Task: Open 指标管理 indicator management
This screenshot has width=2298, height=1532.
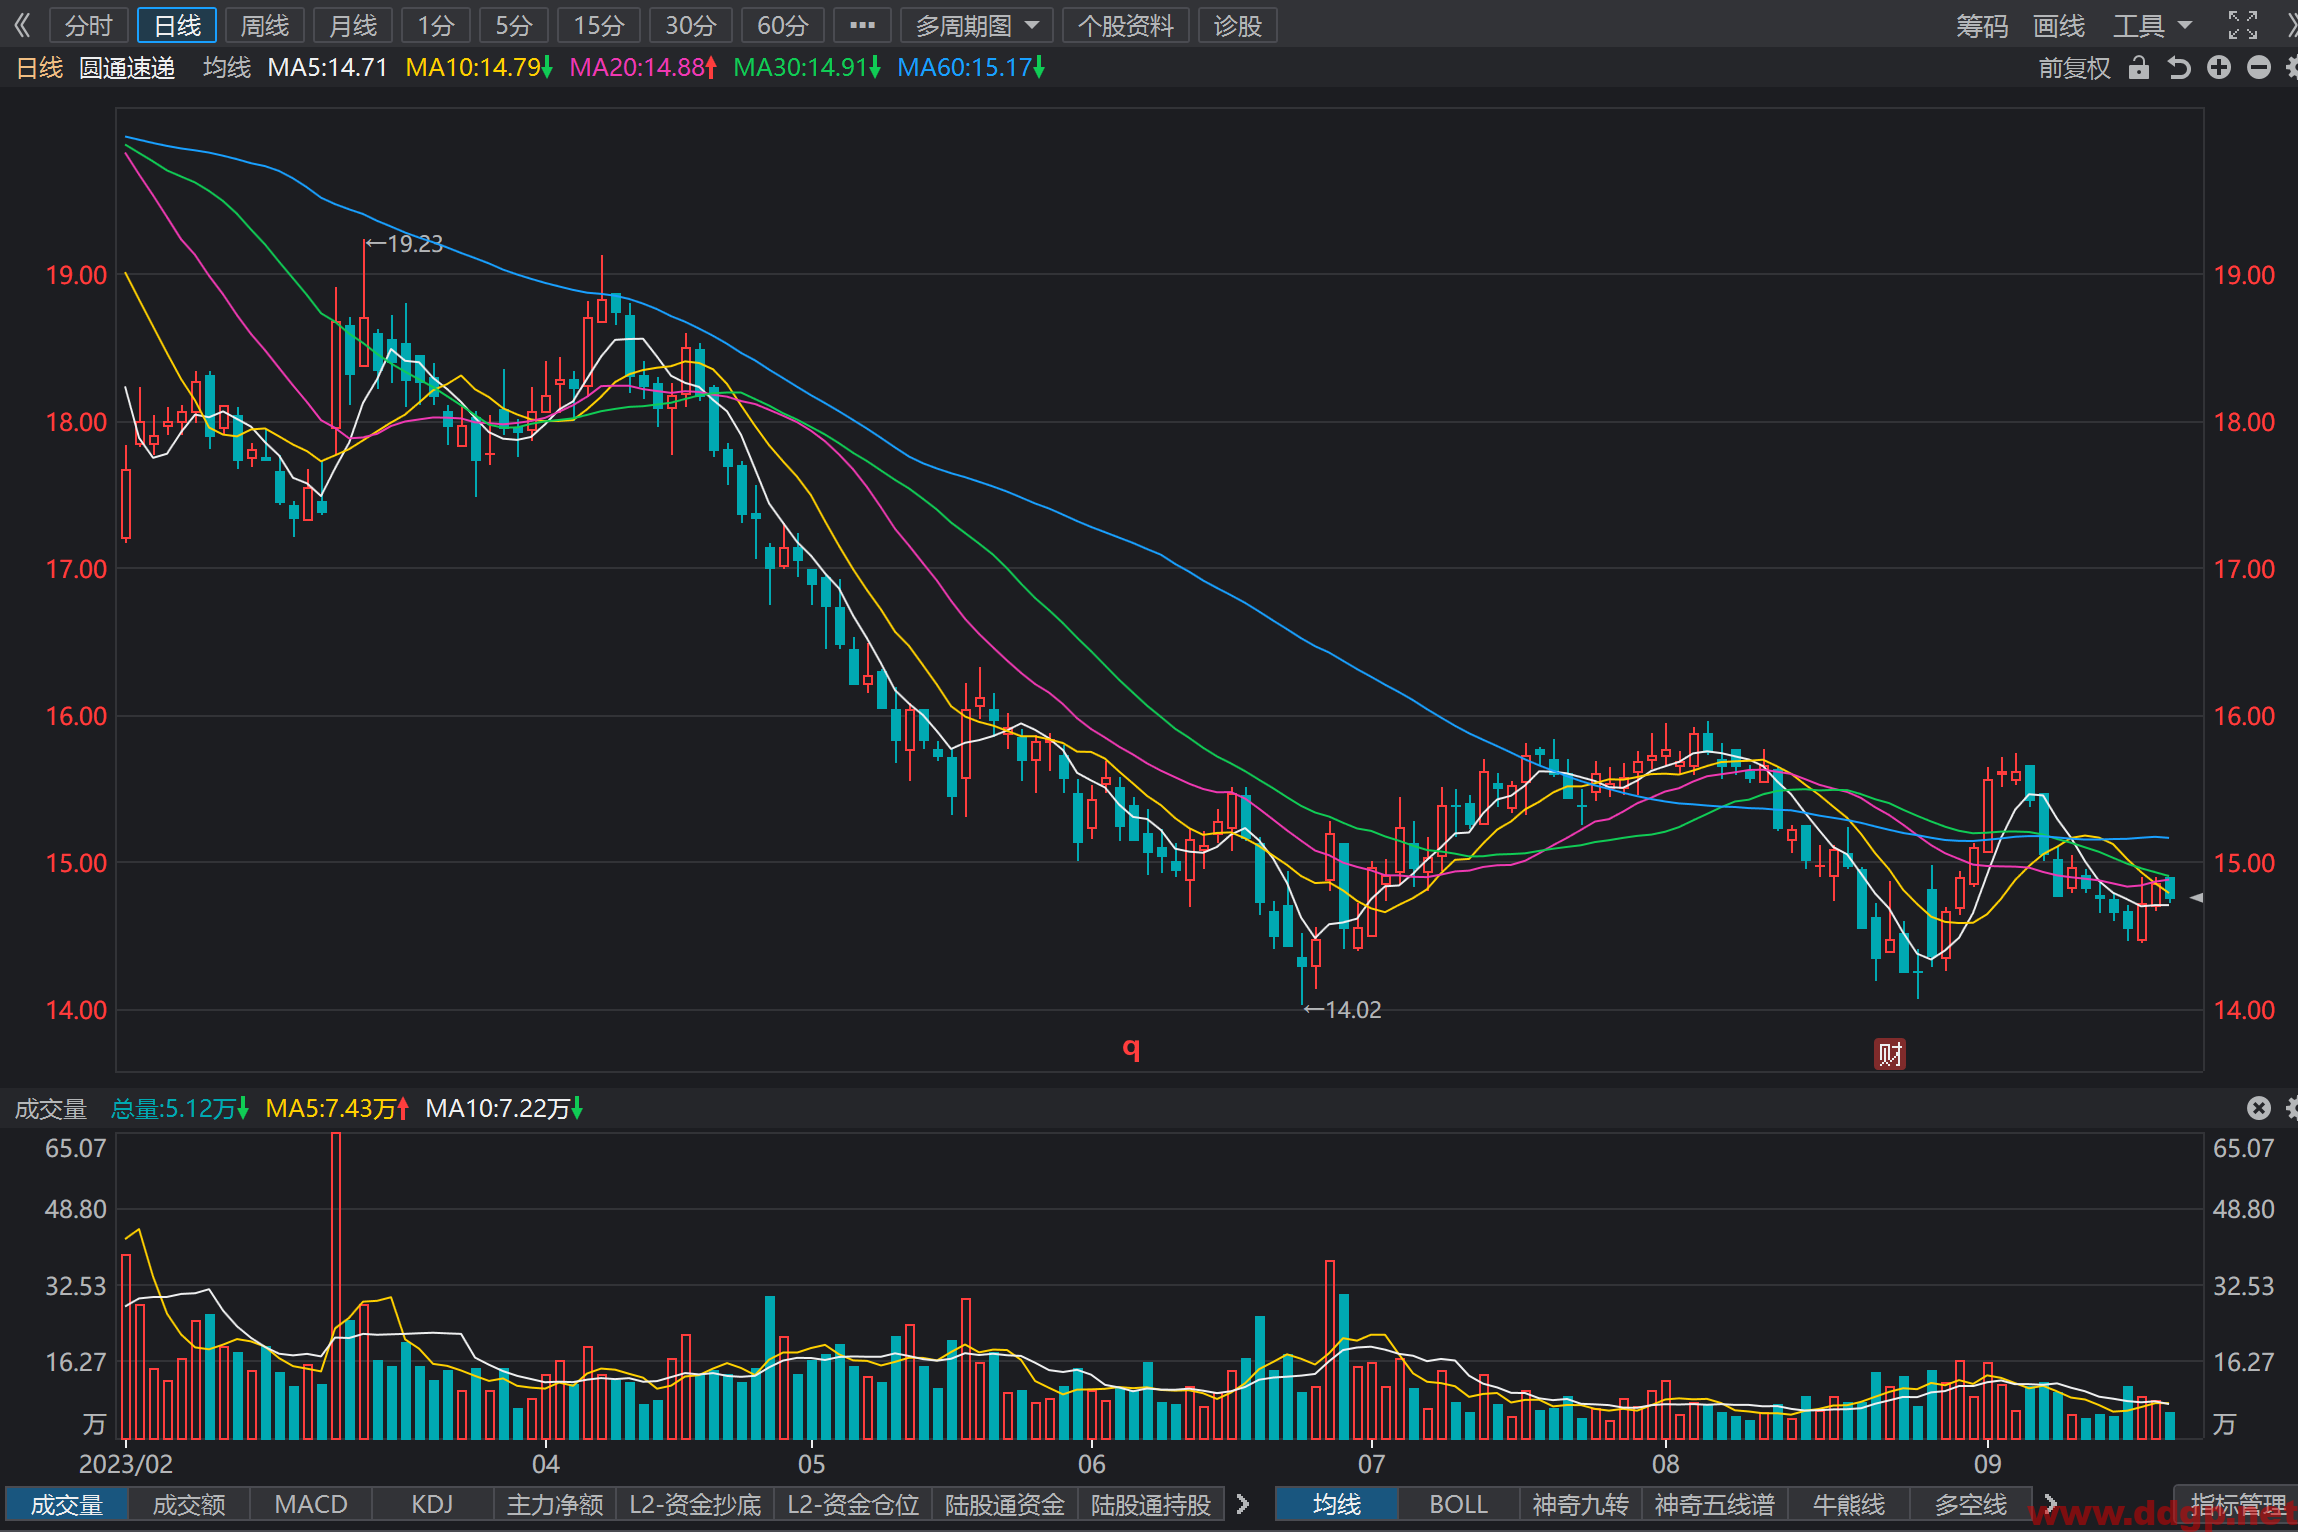Action: [2238, 1504]
